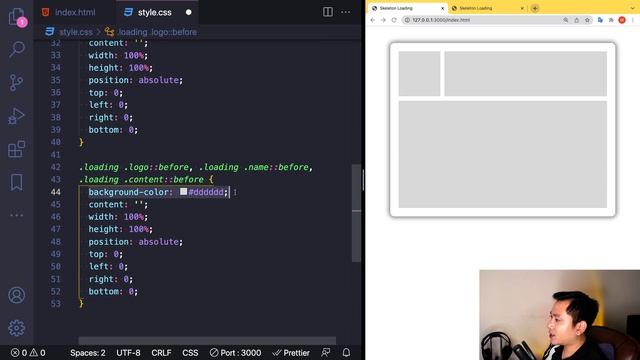Click the large content skeleton block
Screen dimensions: 640x360
(503, 154)
